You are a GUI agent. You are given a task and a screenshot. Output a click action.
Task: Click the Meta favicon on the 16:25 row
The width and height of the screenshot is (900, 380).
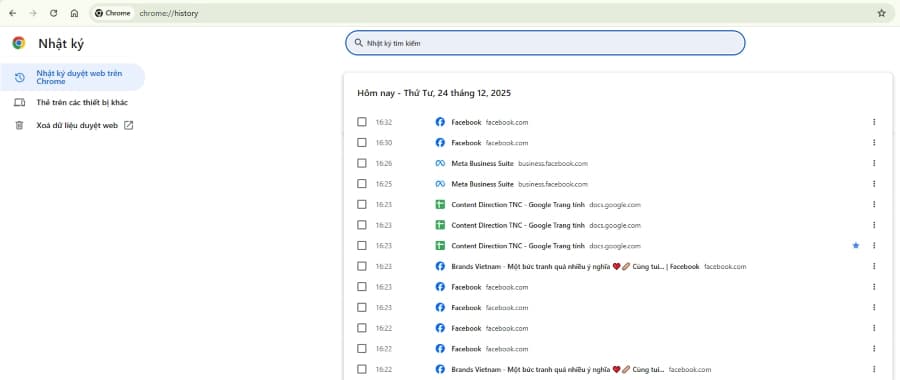click(440, 184)
